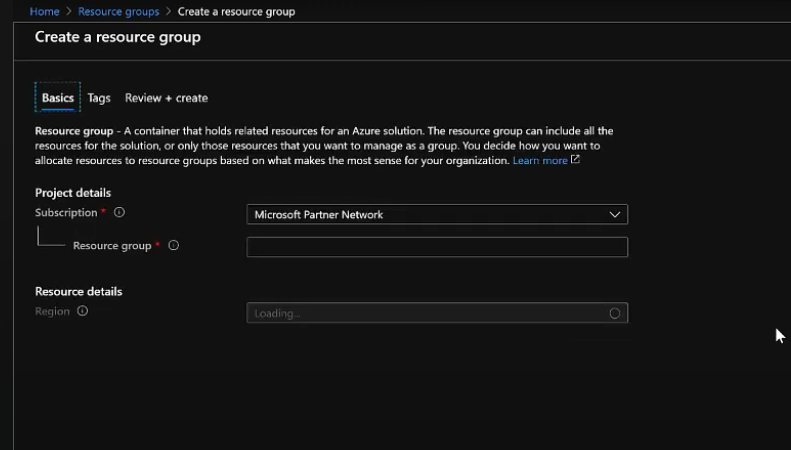Click the Project details section heading
The width and height of the screenshot is (791, 450).
[x=73, y=193]
